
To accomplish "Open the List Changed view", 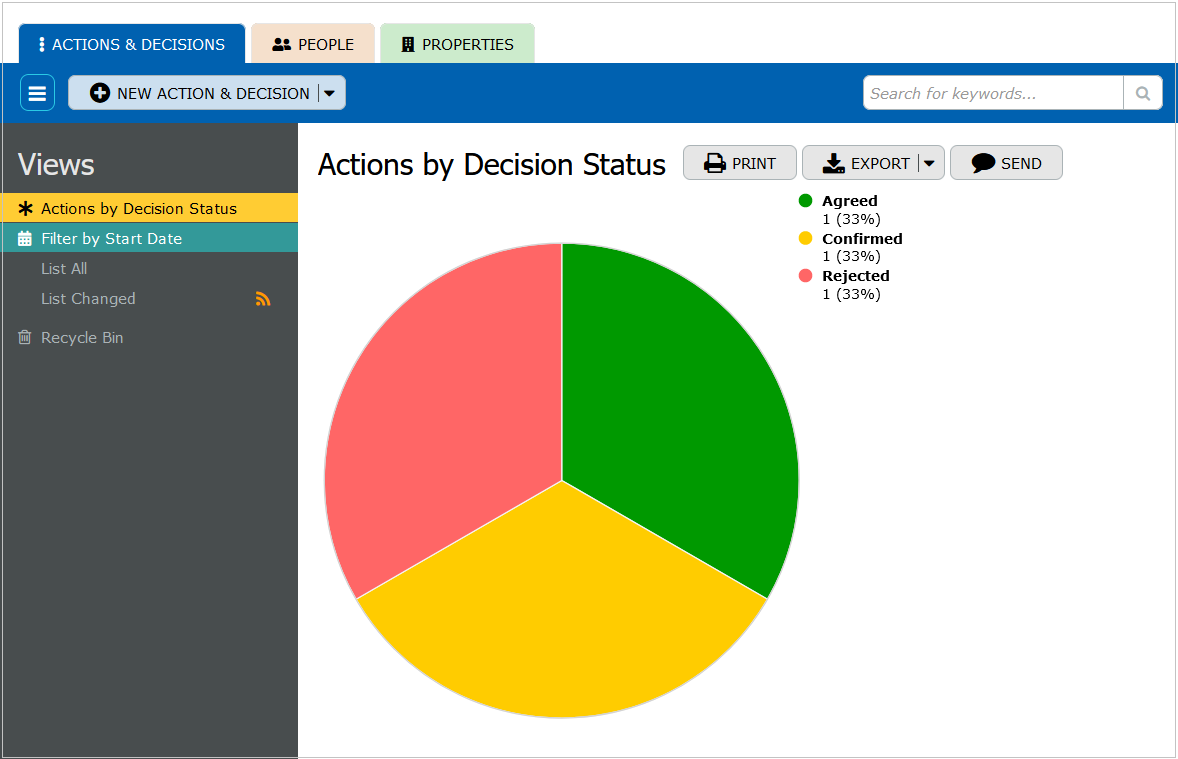I will [x=88, y=299].
